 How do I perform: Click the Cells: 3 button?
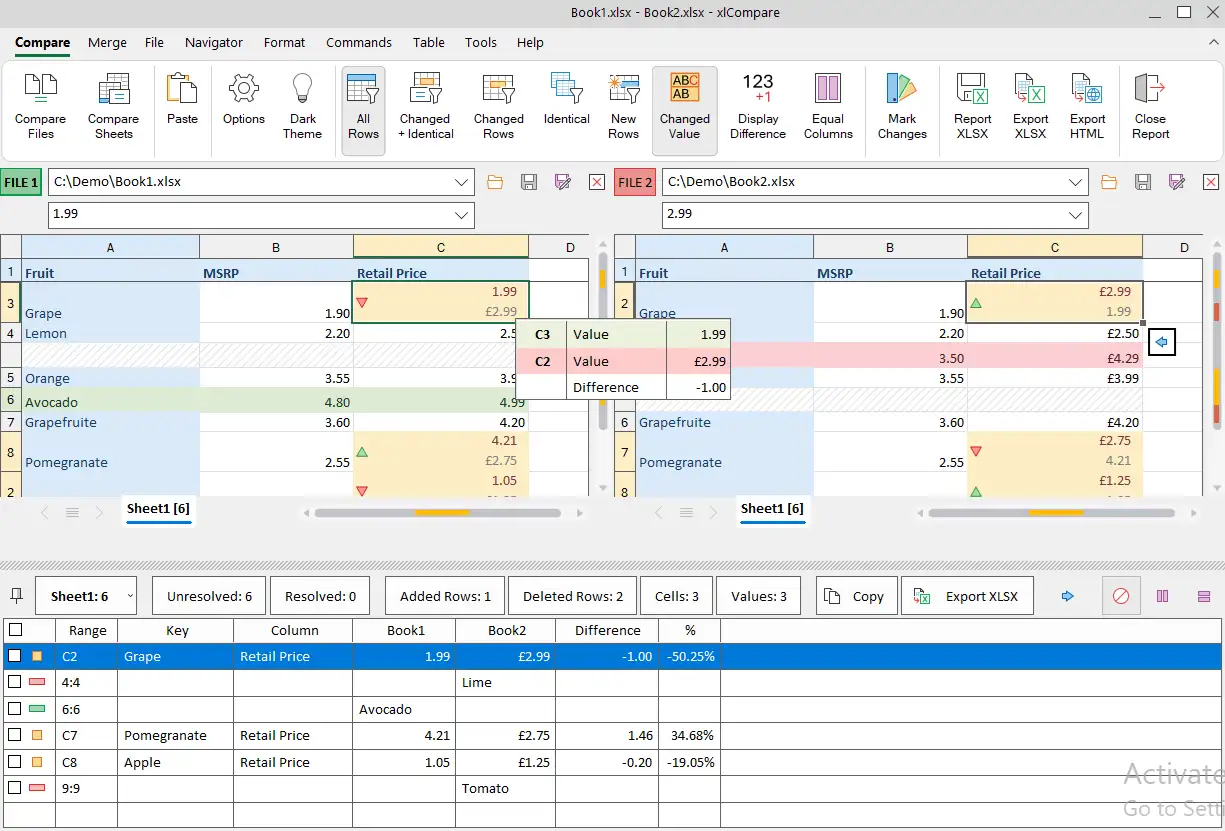tap(677, 596)
